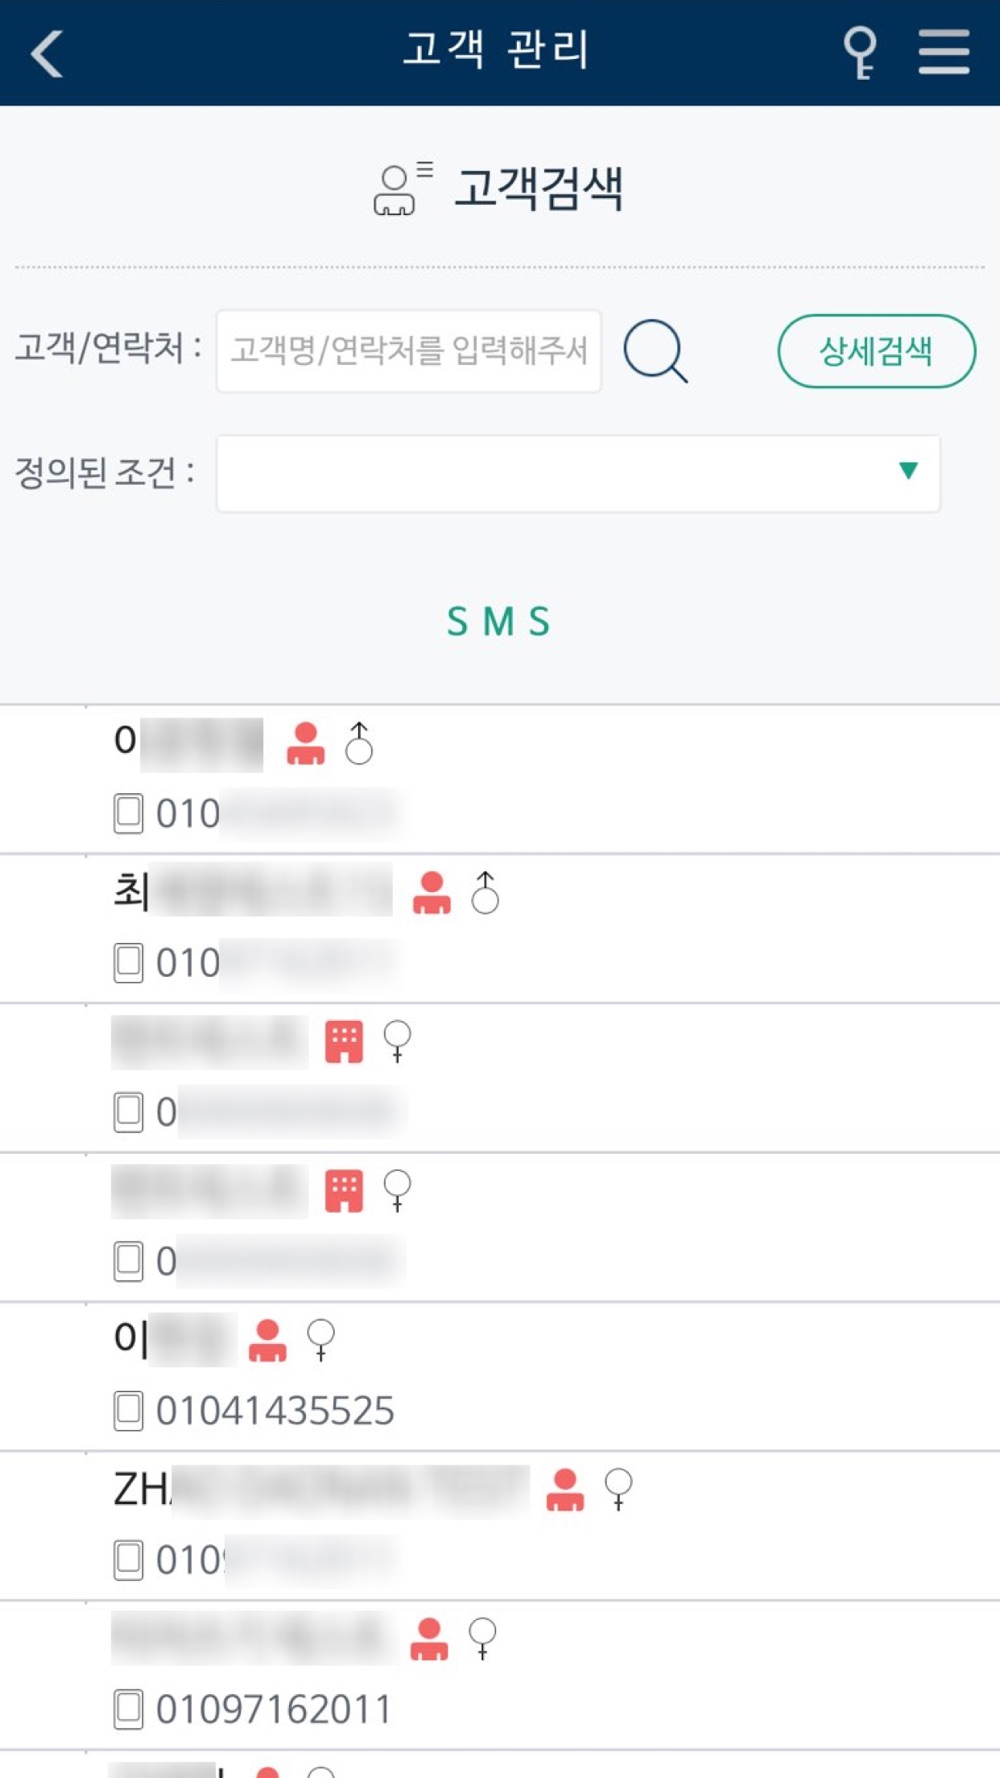Tap the SMS link
Image resolution: width=1000 pixels, height=1778 pixels.
click(x=499, y=622)
